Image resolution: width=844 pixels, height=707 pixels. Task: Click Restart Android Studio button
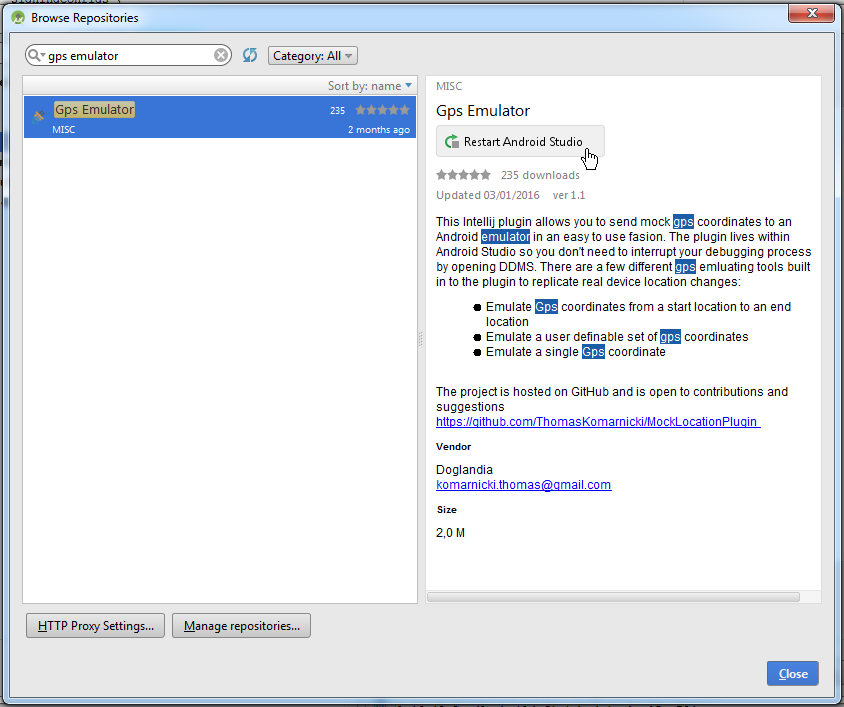point(520,142)
